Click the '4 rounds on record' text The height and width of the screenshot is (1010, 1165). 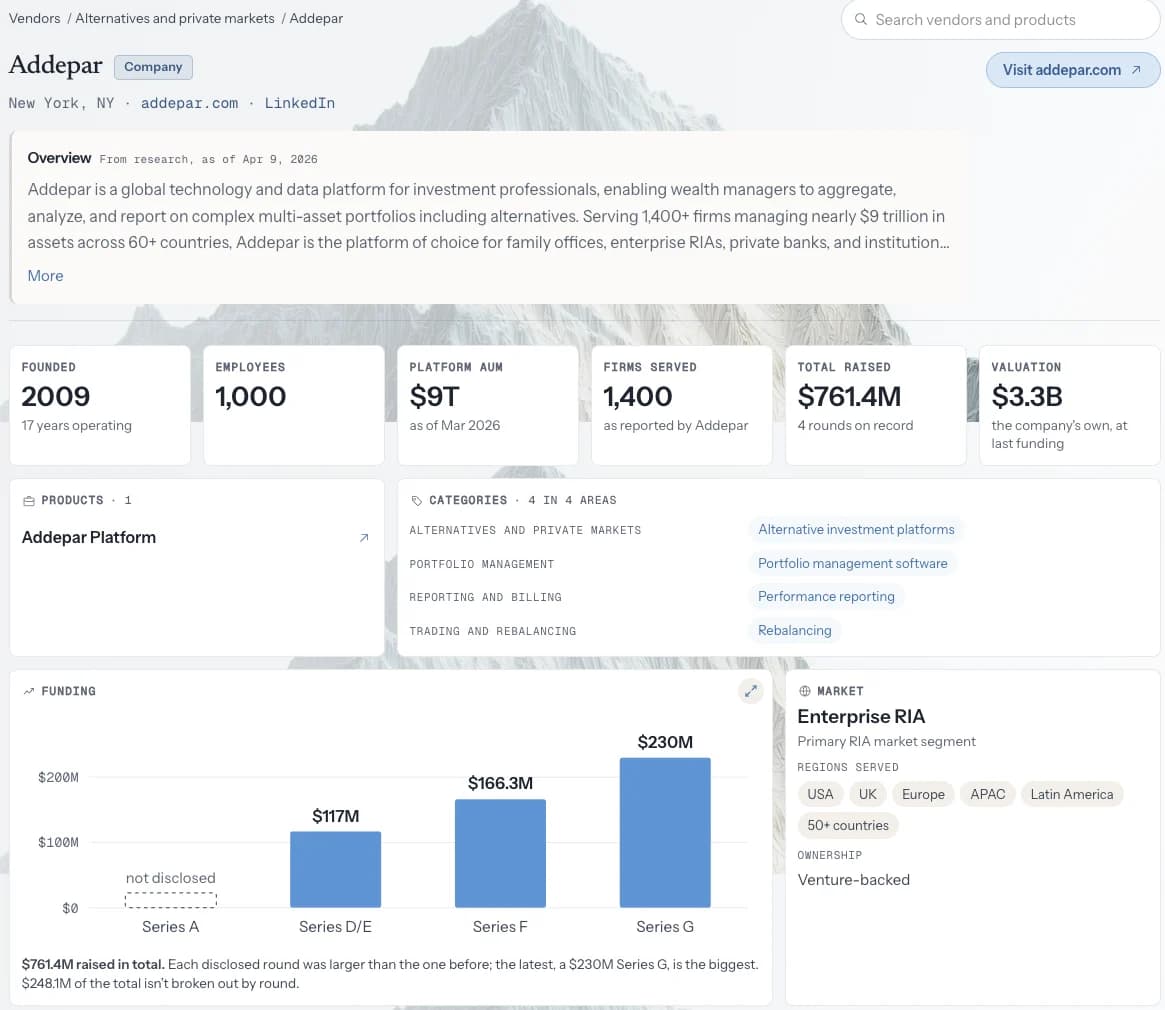click(x=855, y=425)
